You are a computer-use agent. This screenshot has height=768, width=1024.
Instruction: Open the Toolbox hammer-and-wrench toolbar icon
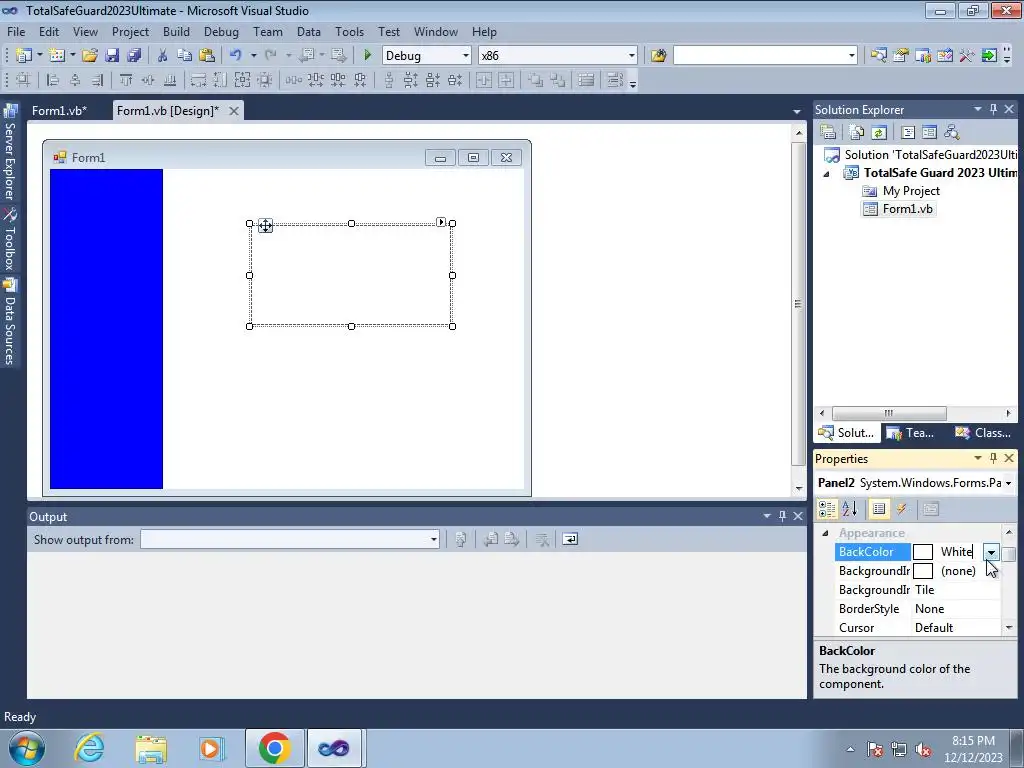pos(967,56)
